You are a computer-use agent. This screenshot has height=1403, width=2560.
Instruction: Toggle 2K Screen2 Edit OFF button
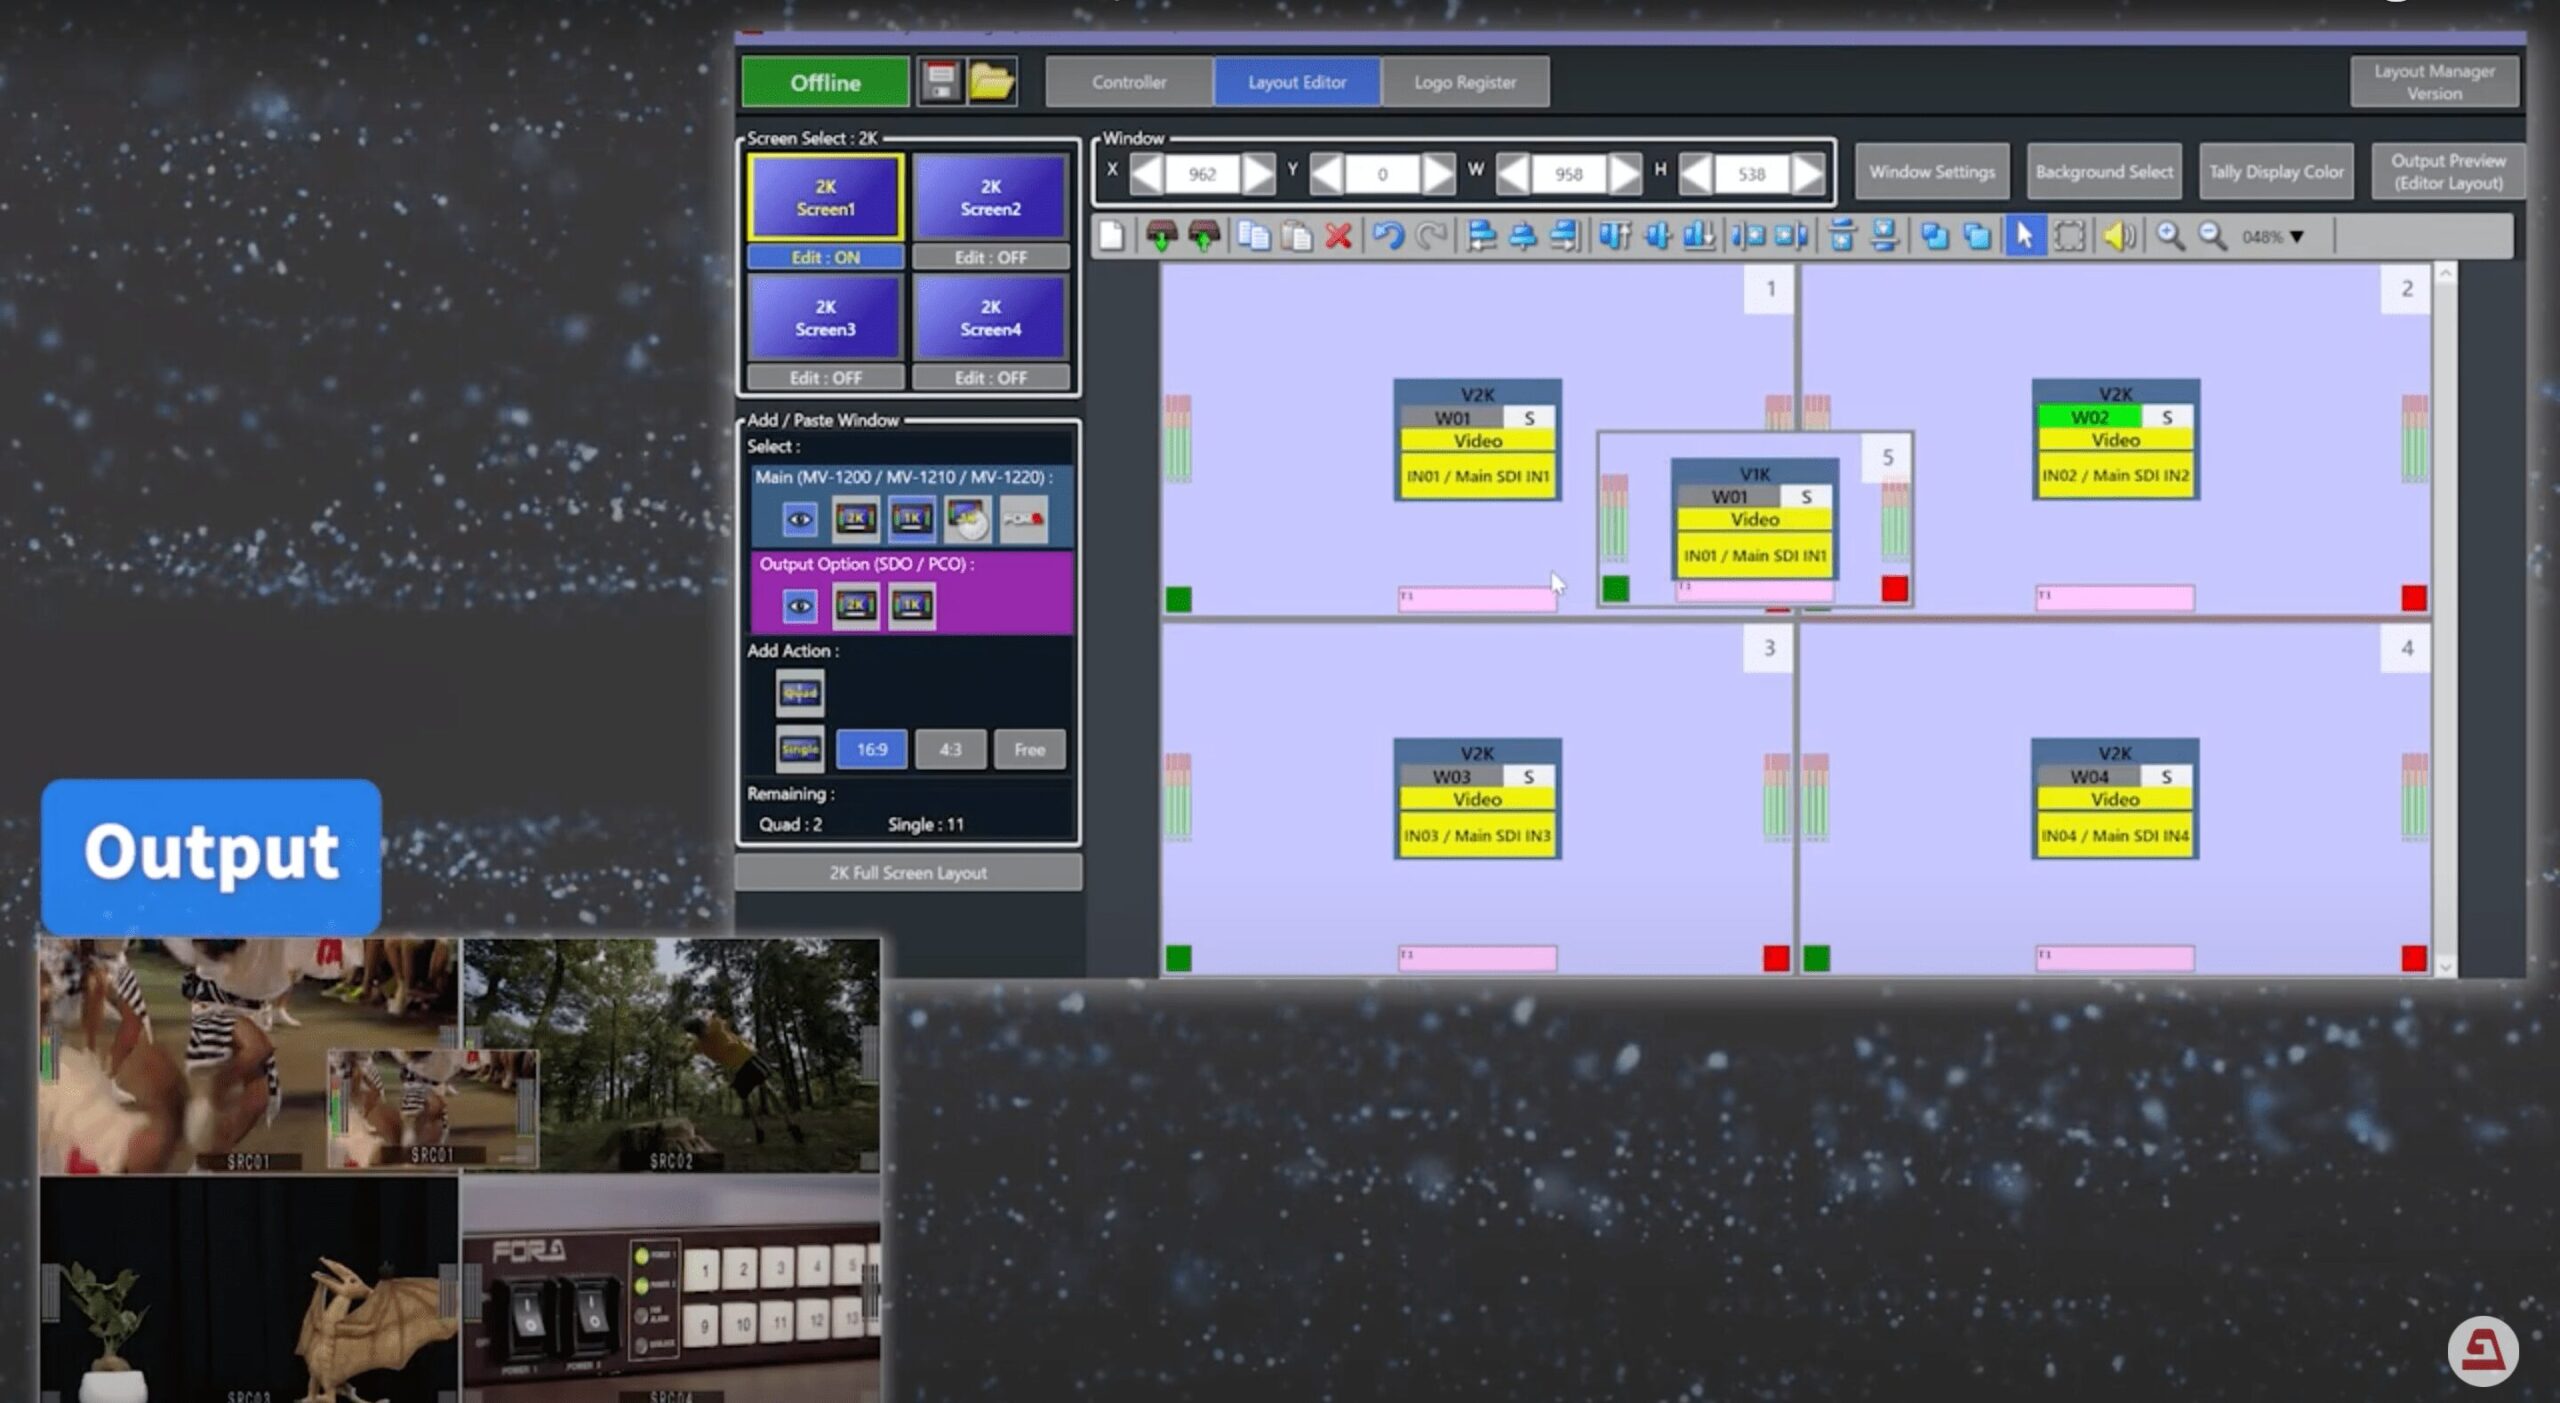pyautogui.click(x=990, y=257)
